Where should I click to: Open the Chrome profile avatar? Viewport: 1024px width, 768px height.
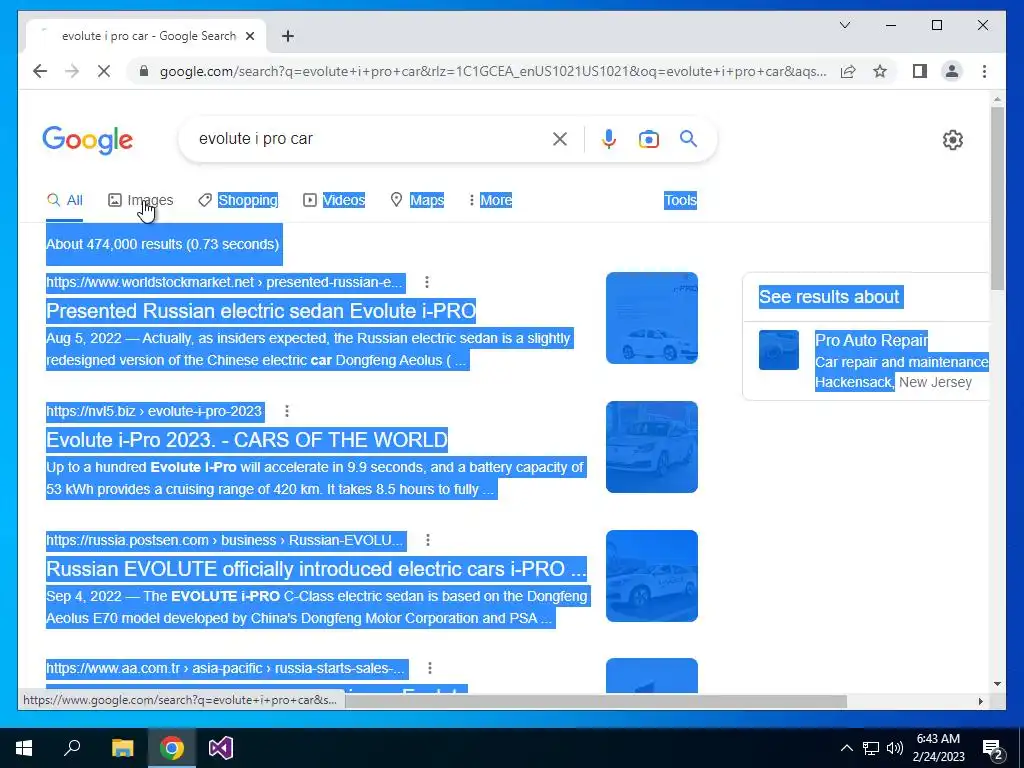[x=952, y=71]
